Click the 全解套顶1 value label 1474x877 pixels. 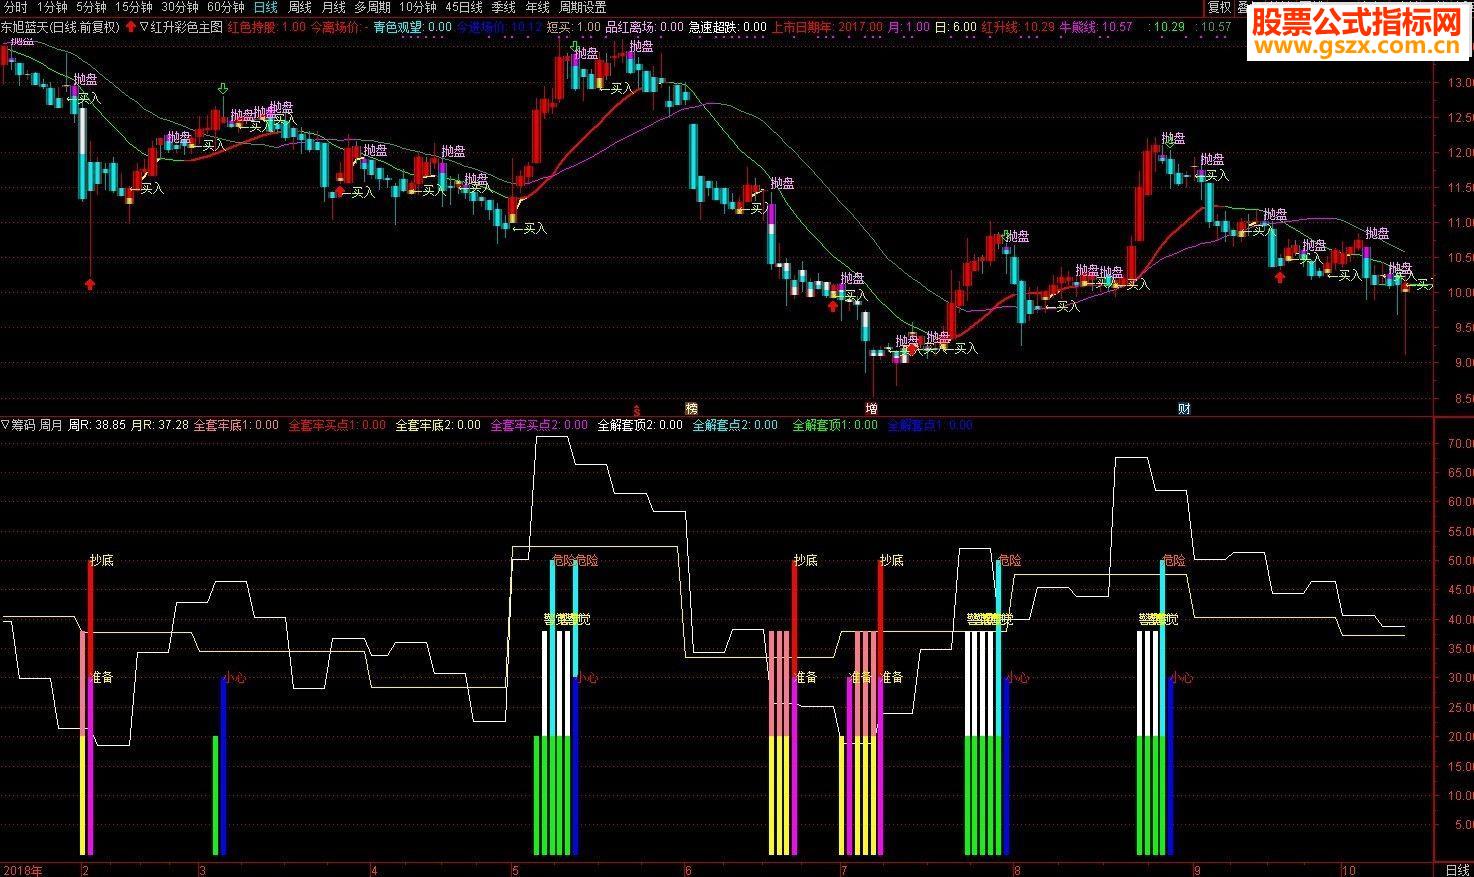[834, 425]
